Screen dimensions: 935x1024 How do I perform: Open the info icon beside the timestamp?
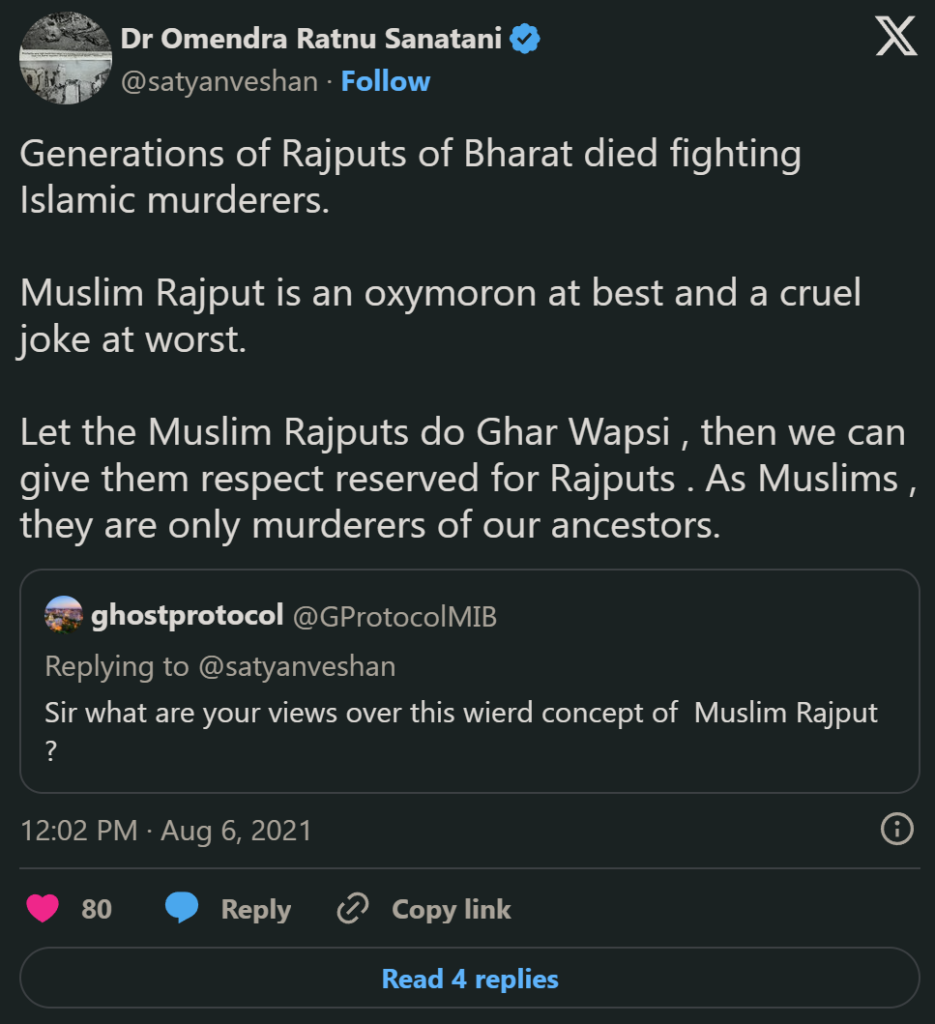pos(897,829)
